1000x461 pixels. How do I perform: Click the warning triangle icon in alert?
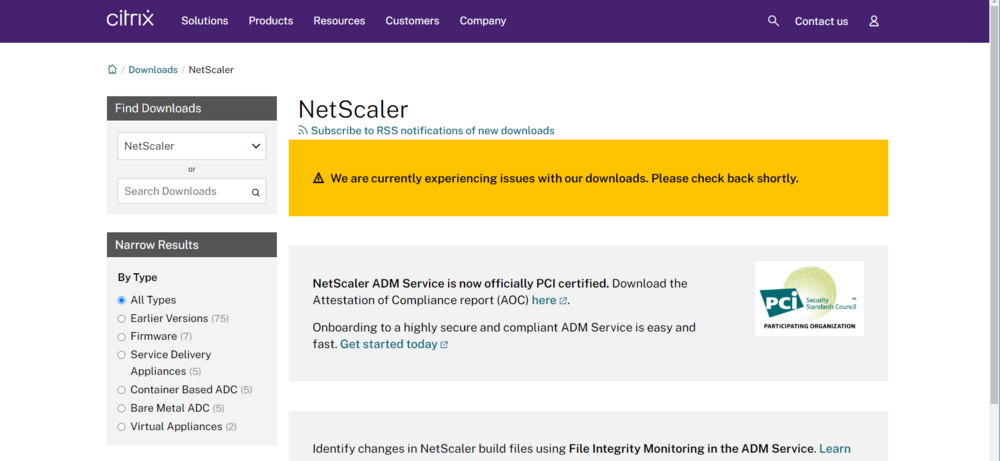[318, 179]
